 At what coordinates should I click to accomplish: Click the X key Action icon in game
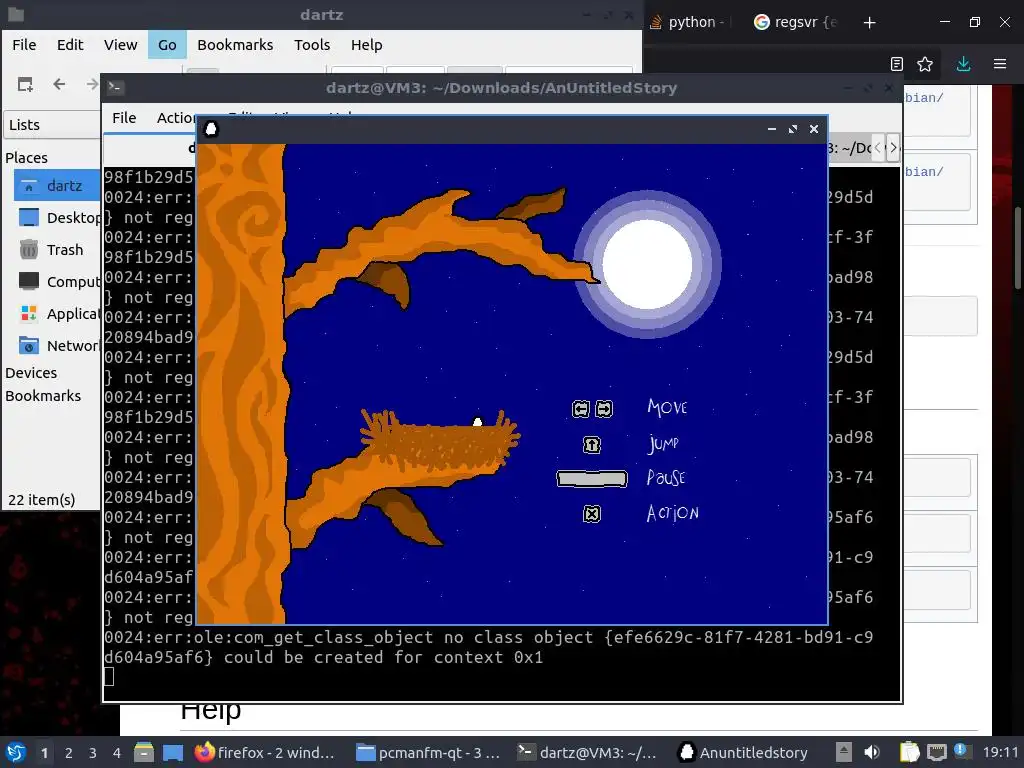[x=592, y=514]
